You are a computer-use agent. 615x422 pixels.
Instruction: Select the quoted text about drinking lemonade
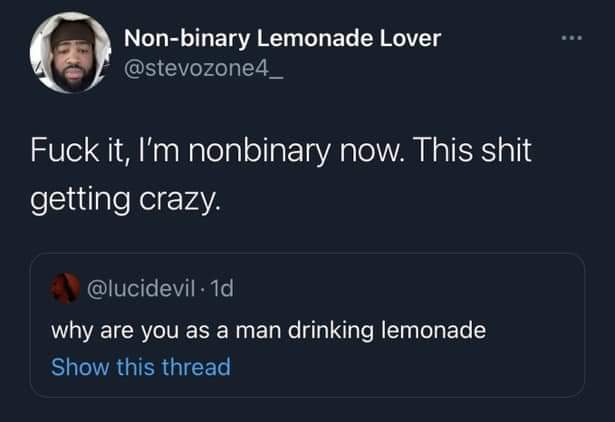coord(269,330)
